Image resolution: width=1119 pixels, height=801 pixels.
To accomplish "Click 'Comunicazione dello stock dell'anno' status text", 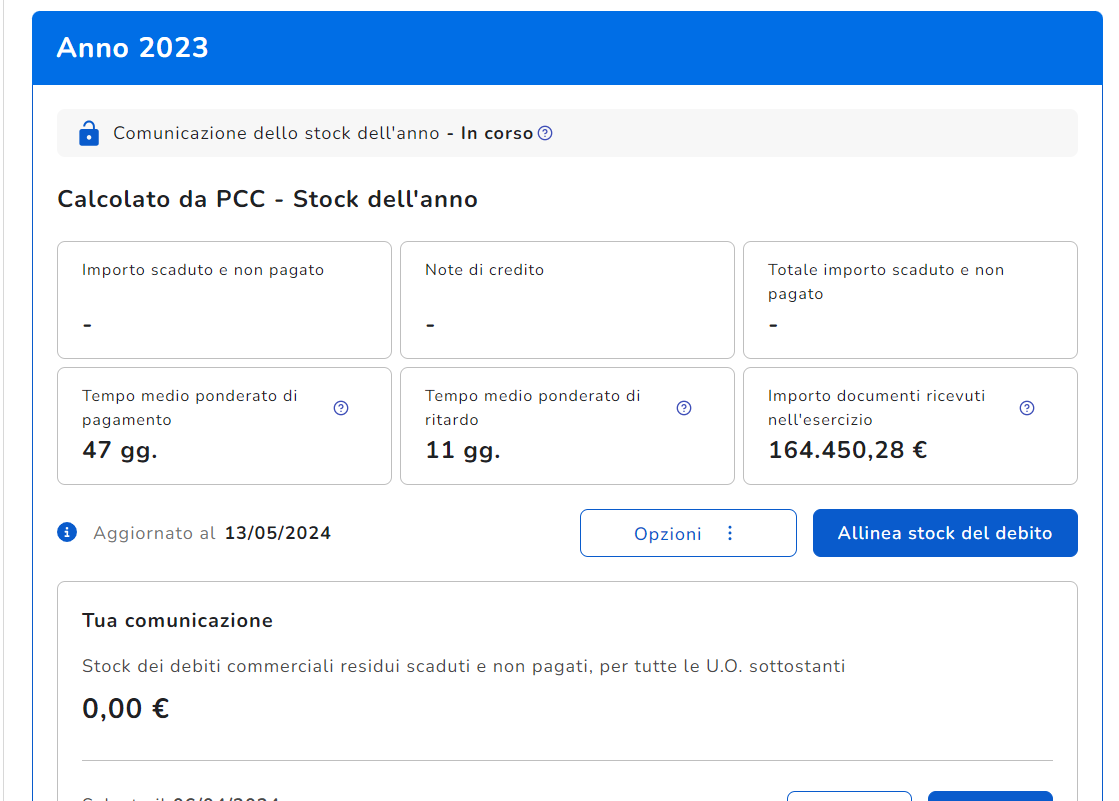I will (x=276, y=133).
